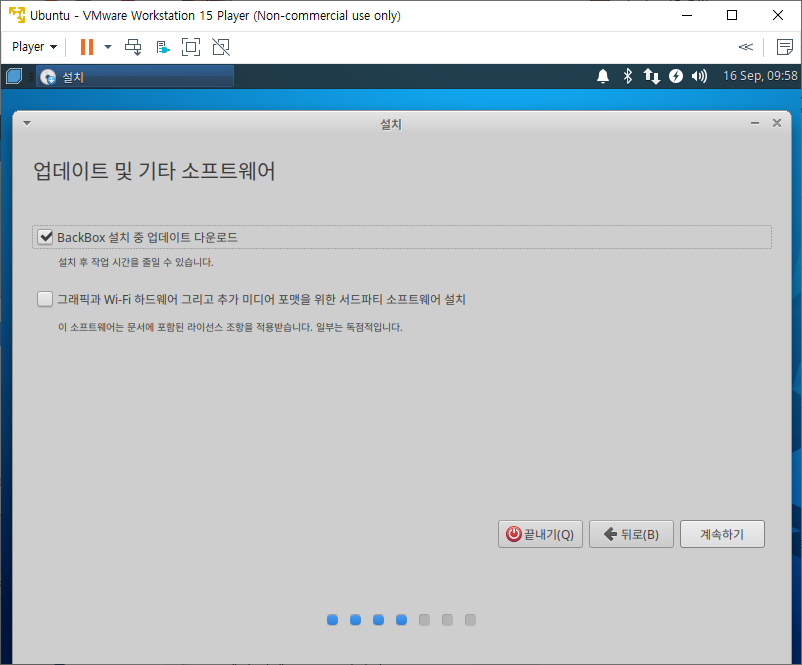The width and height of the screenshot is (802, 665).
Task: Enter full screen mode
Action: (191, 47)
